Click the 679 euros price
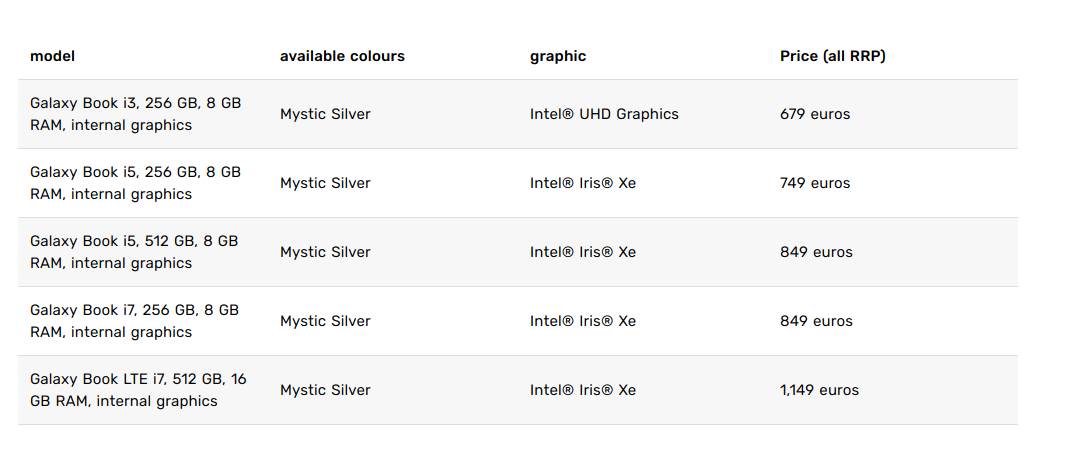 (x=815, y=114)
